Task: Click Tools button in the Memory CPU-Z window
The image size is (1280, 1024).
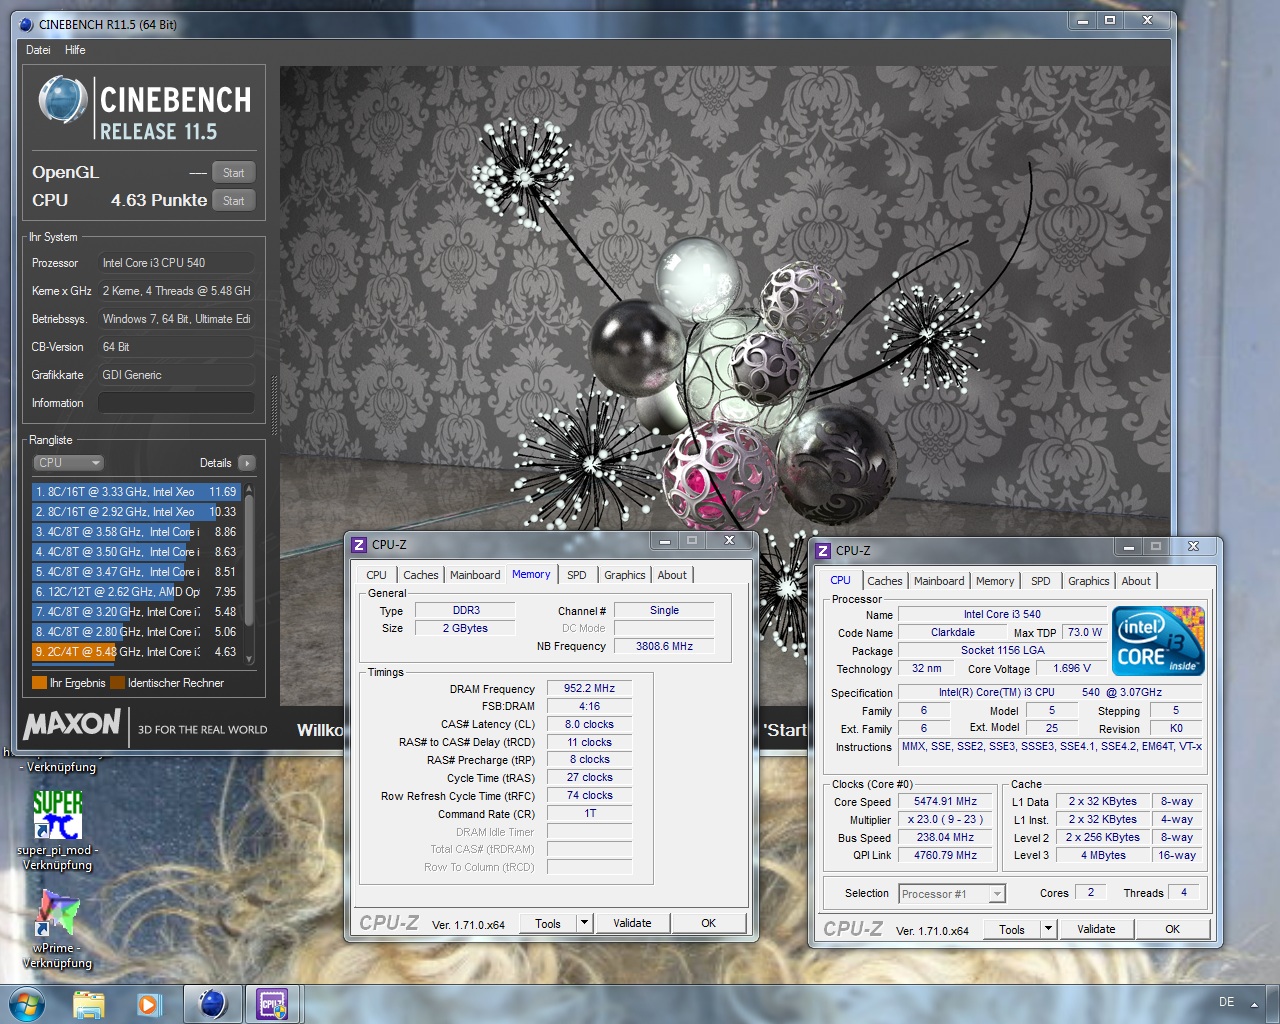Action: pos(548,923)
